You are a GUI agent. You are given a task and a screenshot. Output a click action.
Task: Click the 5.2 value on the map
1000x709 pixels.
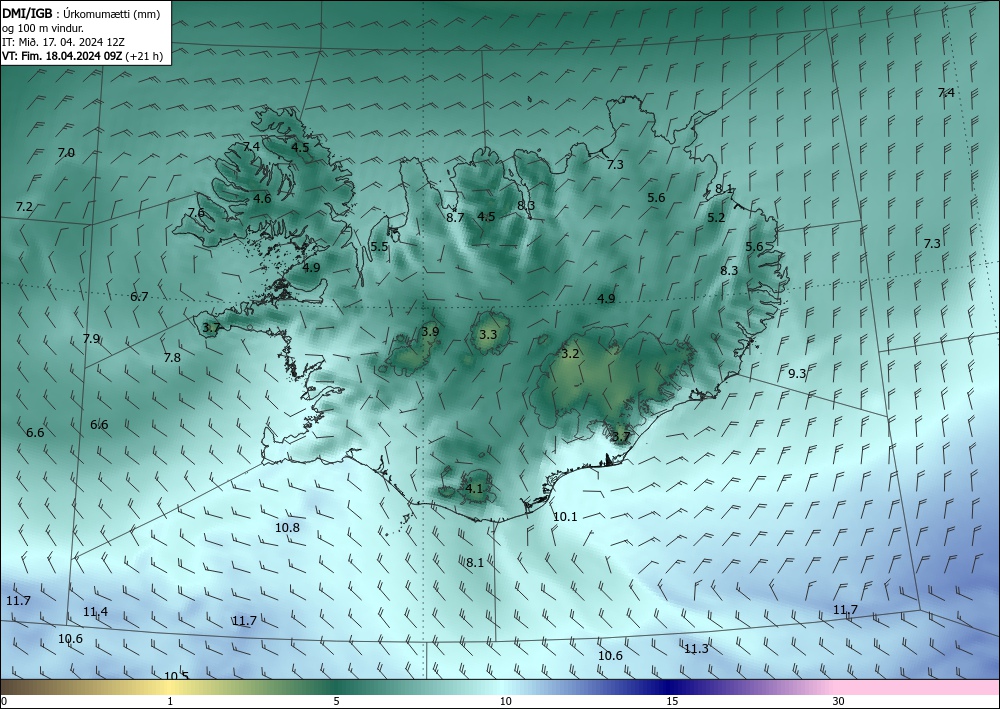(716, 217)
